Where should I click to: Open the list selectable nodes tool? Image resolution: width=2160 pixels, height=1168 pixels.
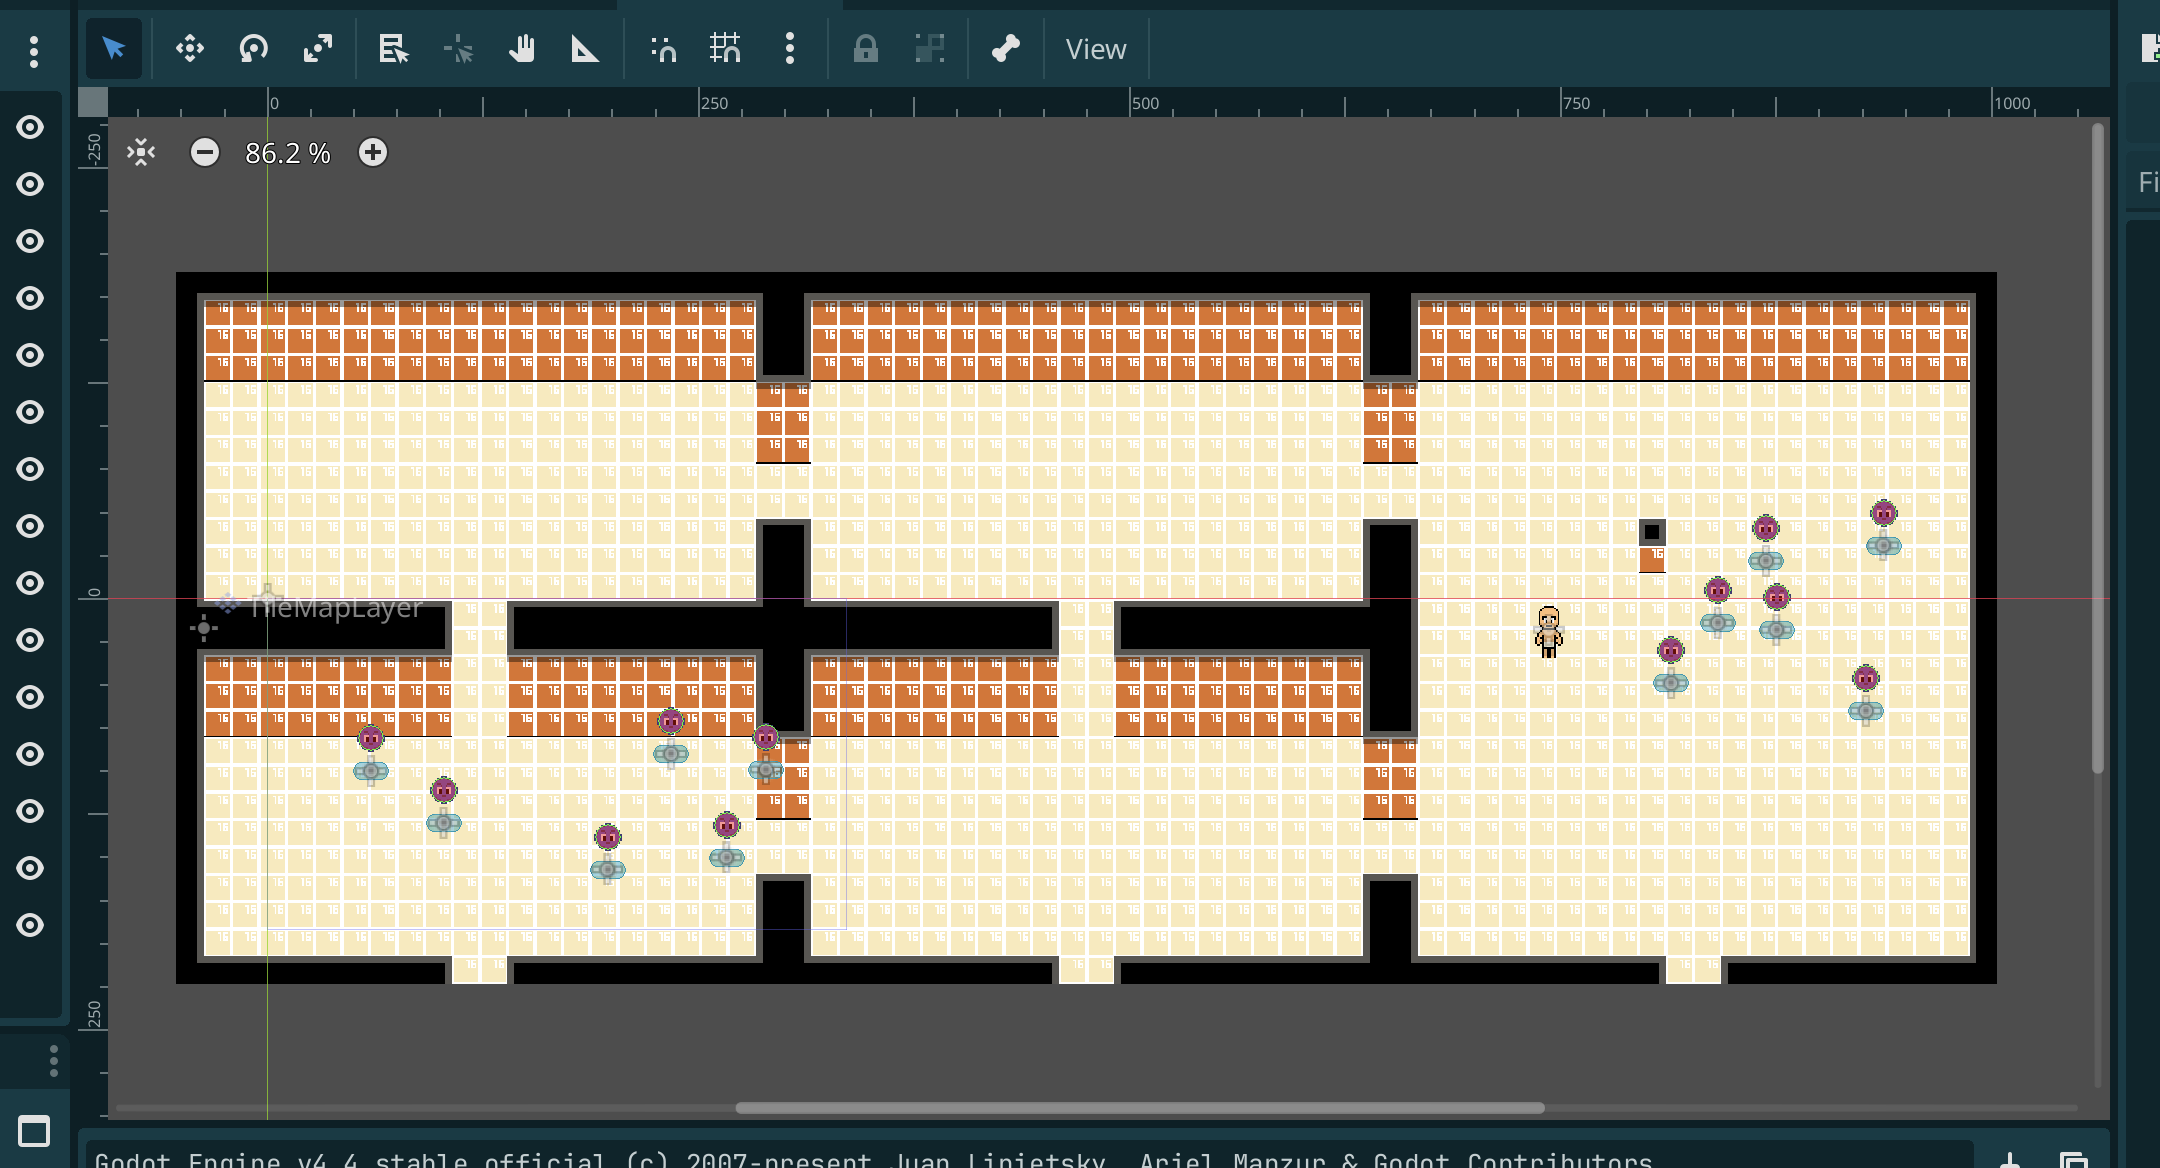coord(394,48)
